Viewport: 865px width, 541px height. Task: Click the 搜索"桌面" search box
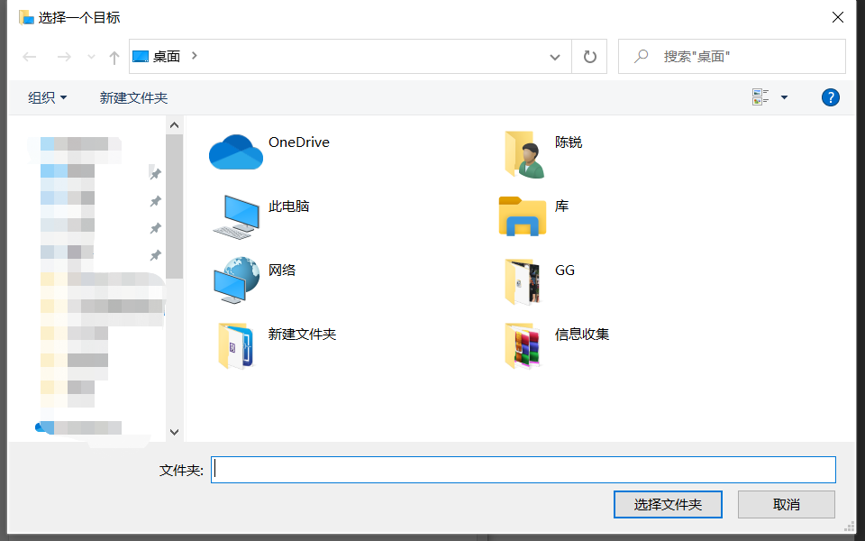[x=731, y=56]
